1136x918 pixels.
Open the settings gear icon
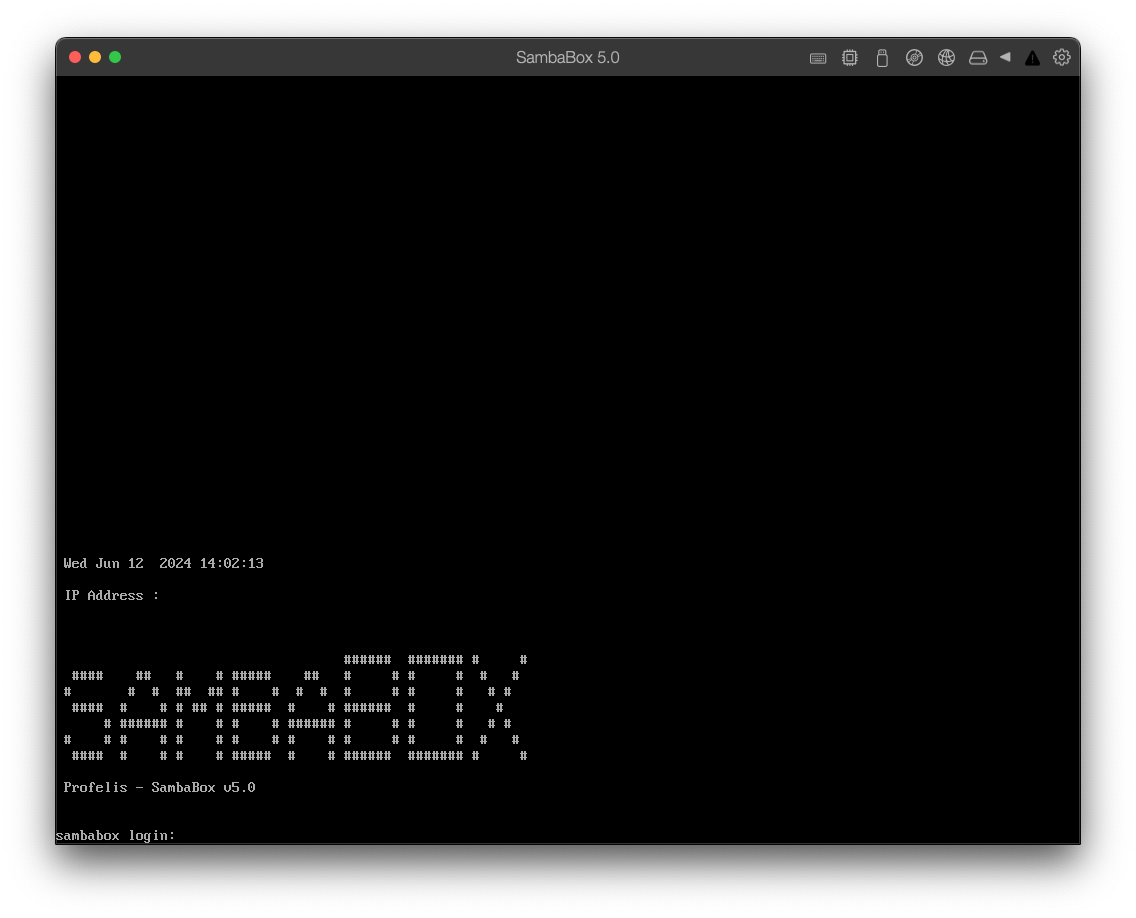1061,57
